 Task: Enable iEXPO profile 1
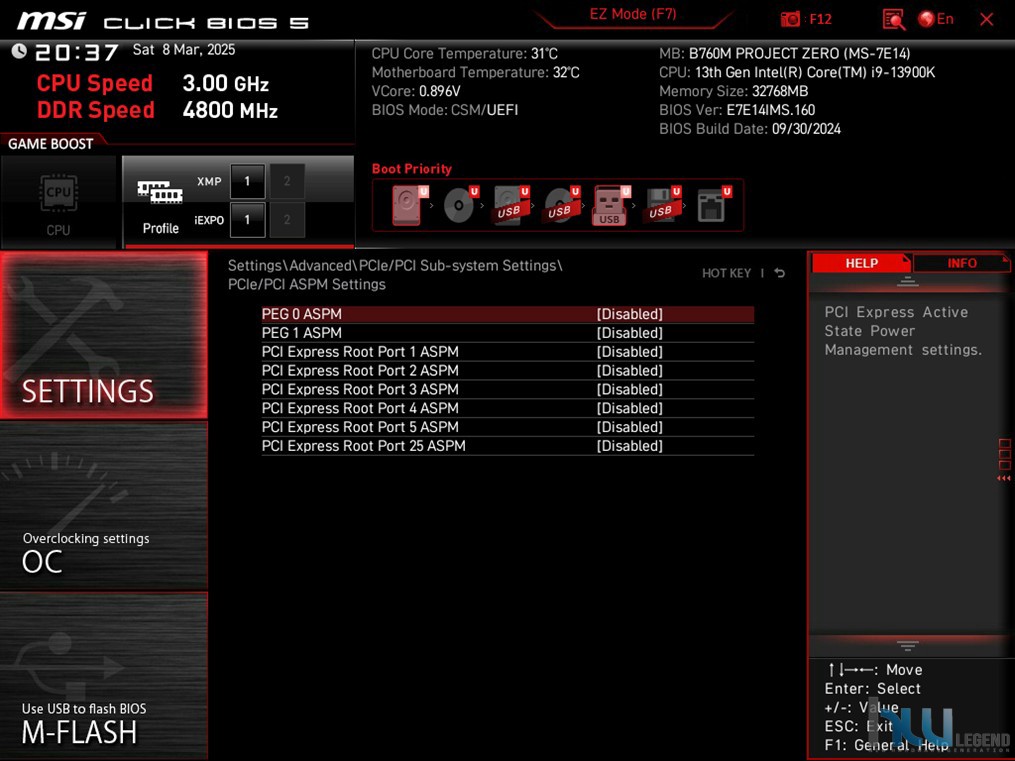click(247, 220)
